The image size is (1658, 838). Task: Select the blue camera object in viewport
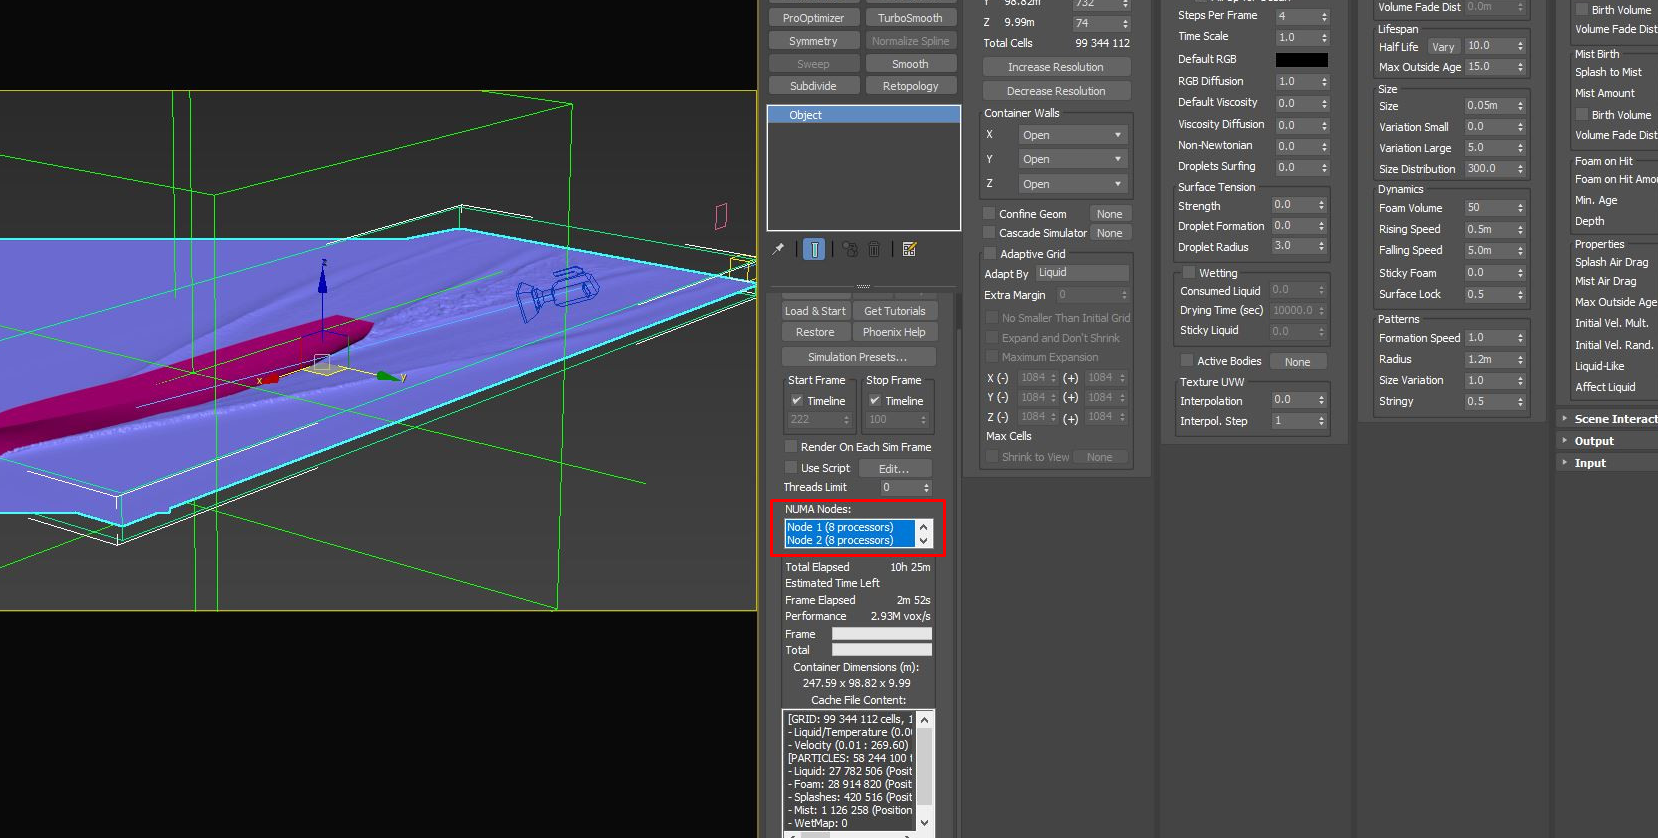coord(556,292)
